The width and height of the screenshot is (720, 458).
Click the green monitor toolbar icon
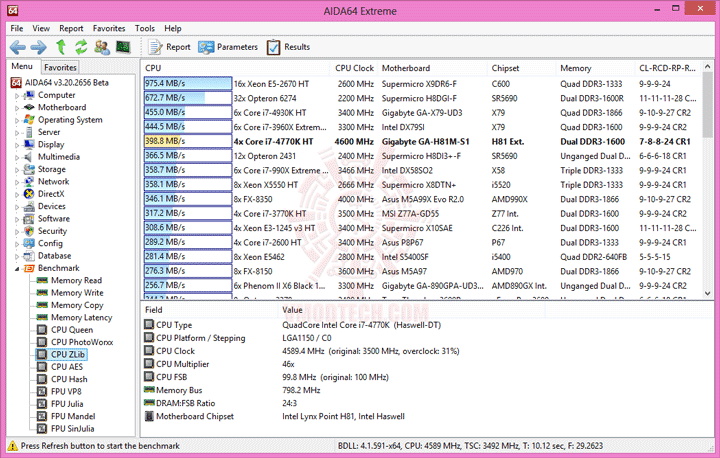[x=123, y=46]
